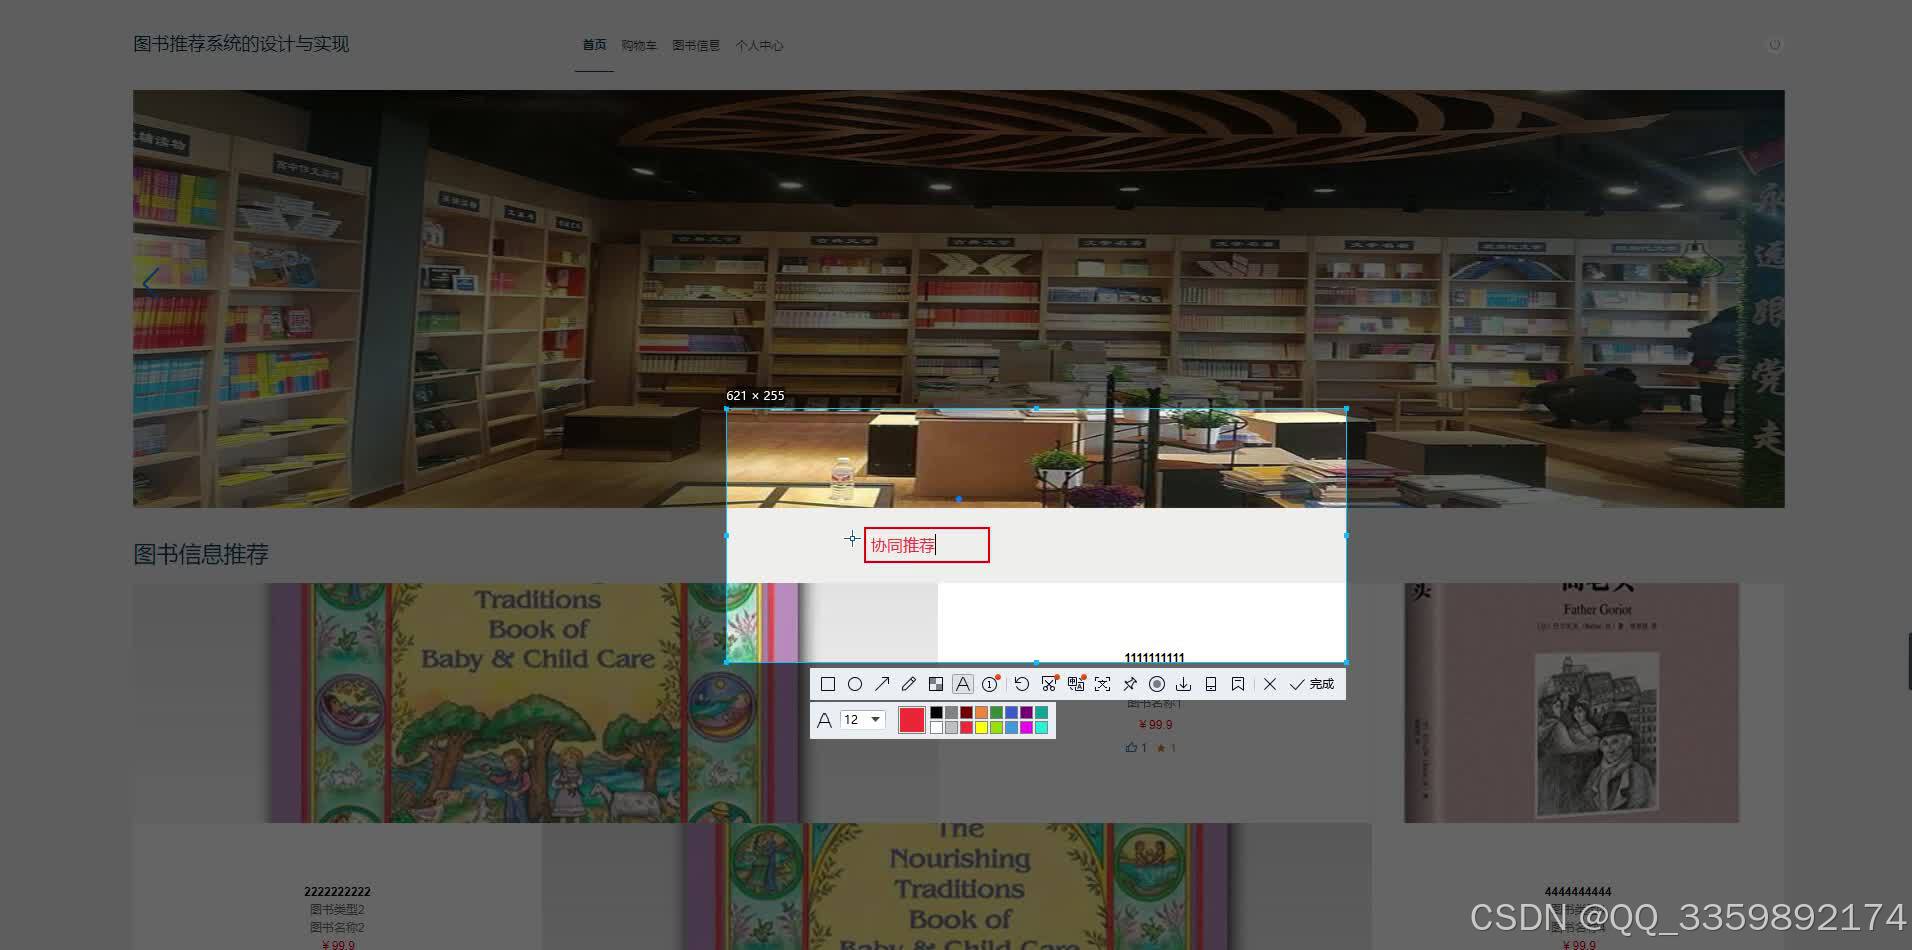This screenshot has width=1912, height=950.
Task: Open the 首页 navigation tab
Action: [594, 45]
